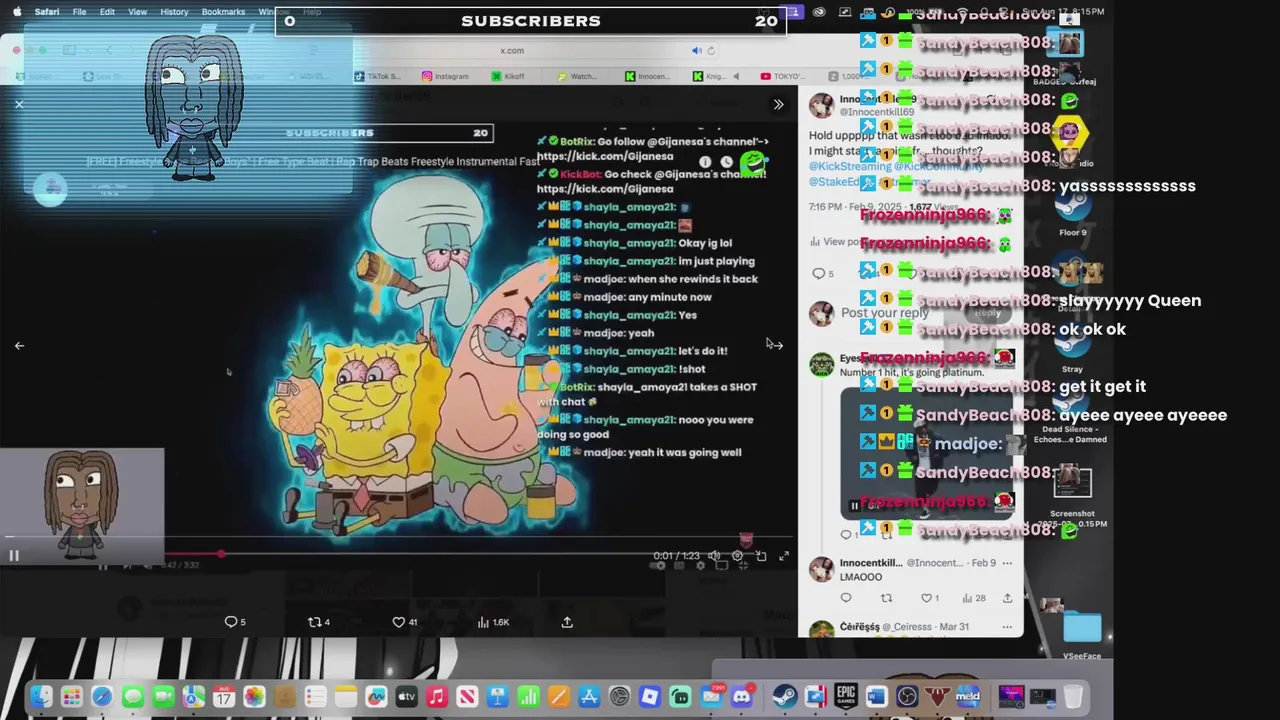Mute the video with the speaker icon
The height and width of the screenshot is (720, 1280).
pyautogui.click(x=714, y=556)
